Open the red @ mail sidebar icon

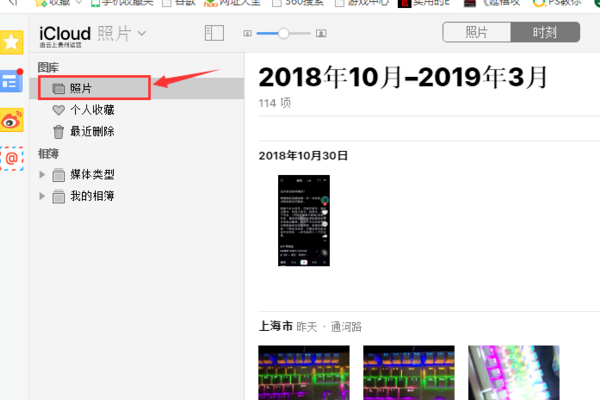[11, 158]
